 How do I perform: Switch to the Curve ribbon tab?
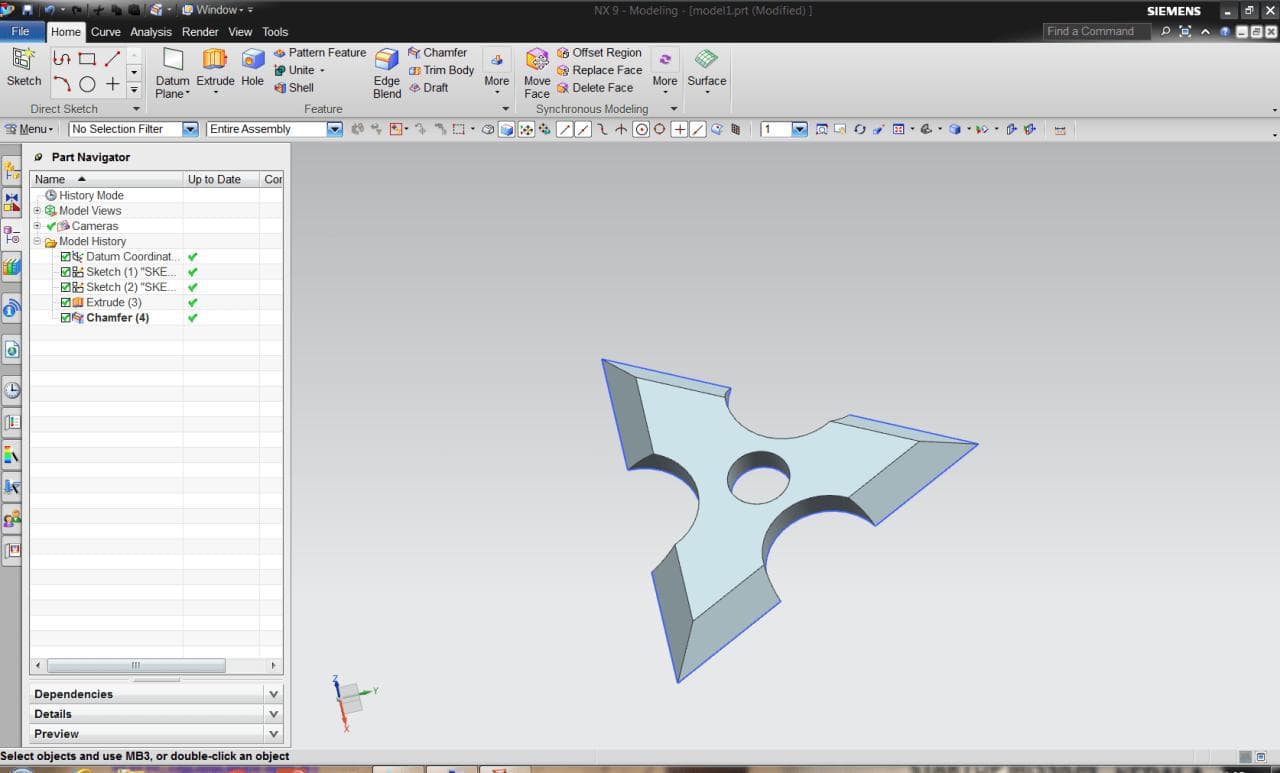click(x=105, y=32)
